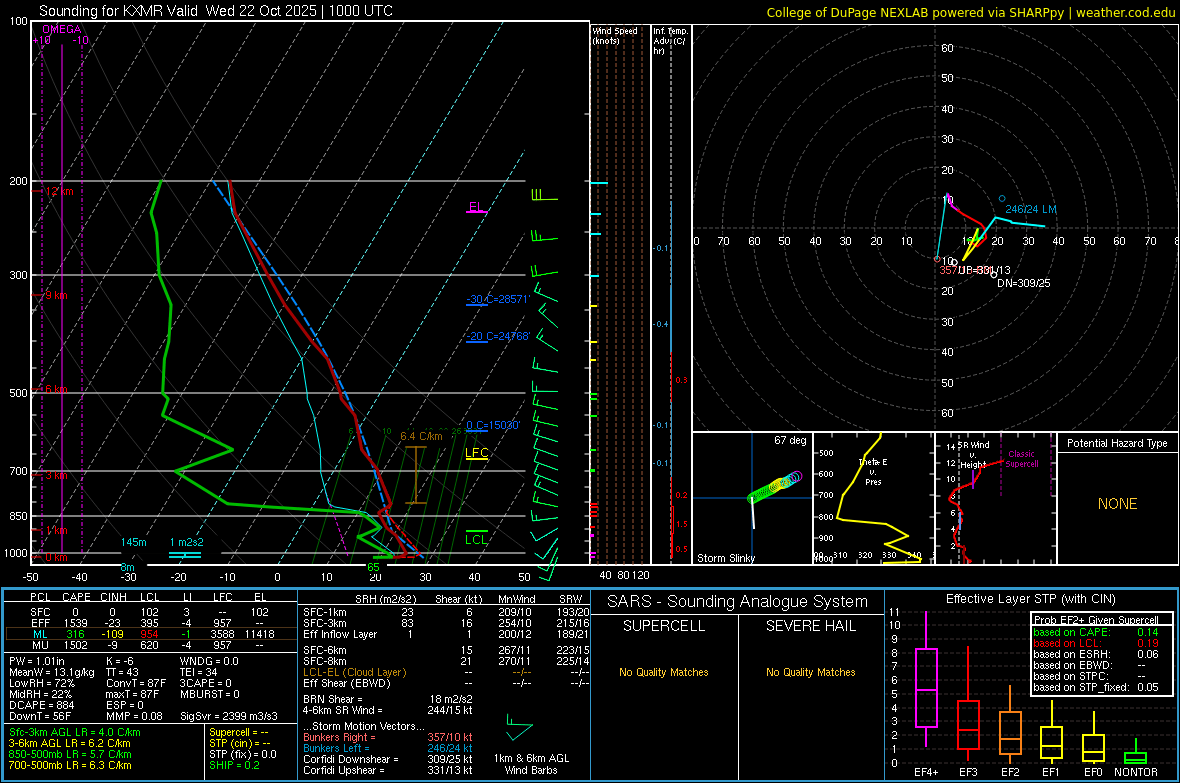Click the LCL-EL (Cloud Layer) row

[446, 672]
